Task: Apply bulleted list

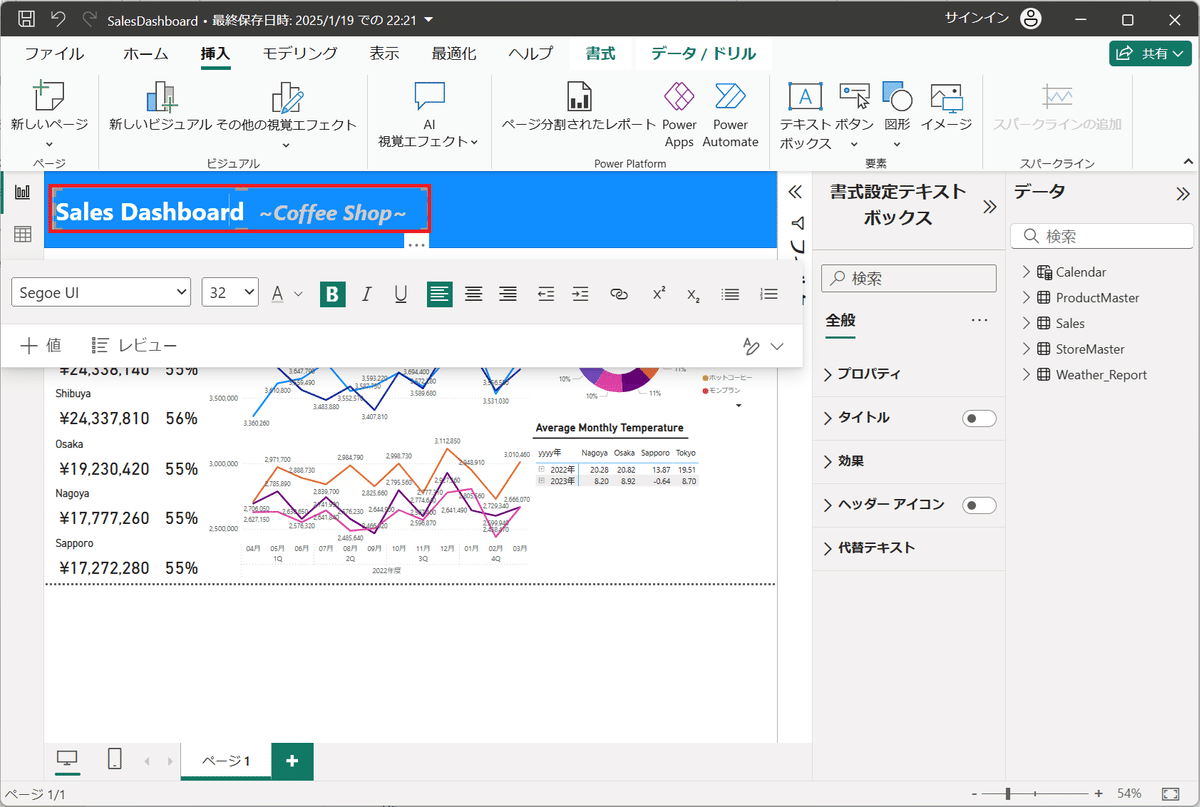Action: tap(731, 293)
